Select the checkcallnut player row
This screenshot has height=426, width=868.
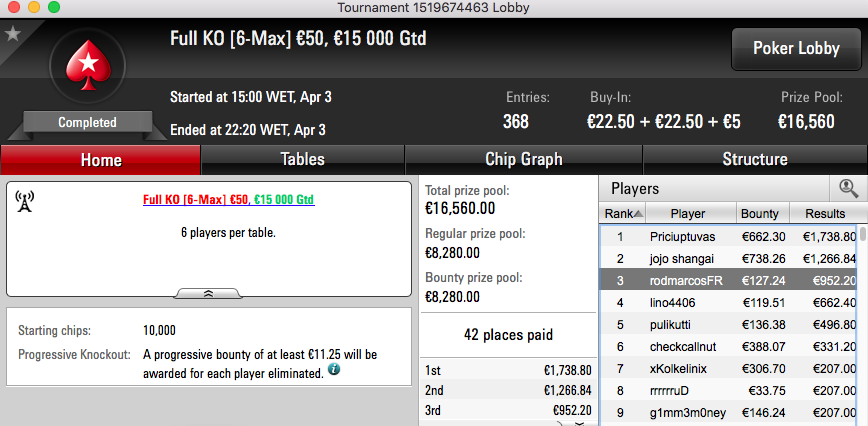729,347
